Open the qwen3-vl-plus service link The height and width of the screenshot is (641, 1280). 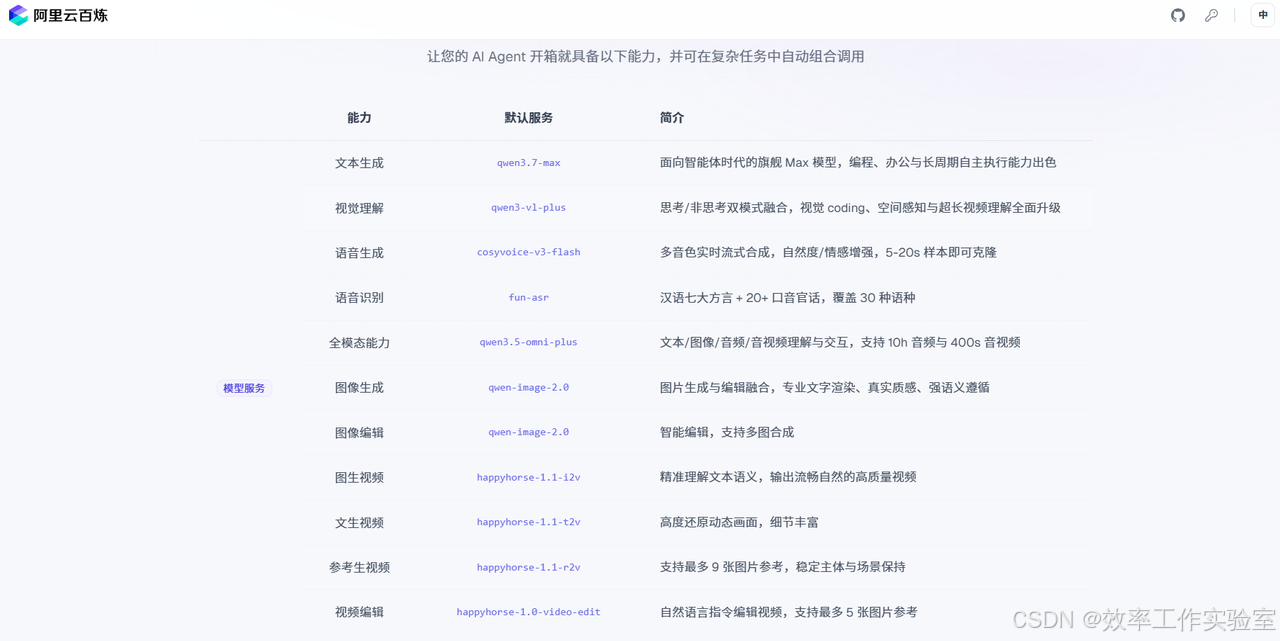[528, 208]
